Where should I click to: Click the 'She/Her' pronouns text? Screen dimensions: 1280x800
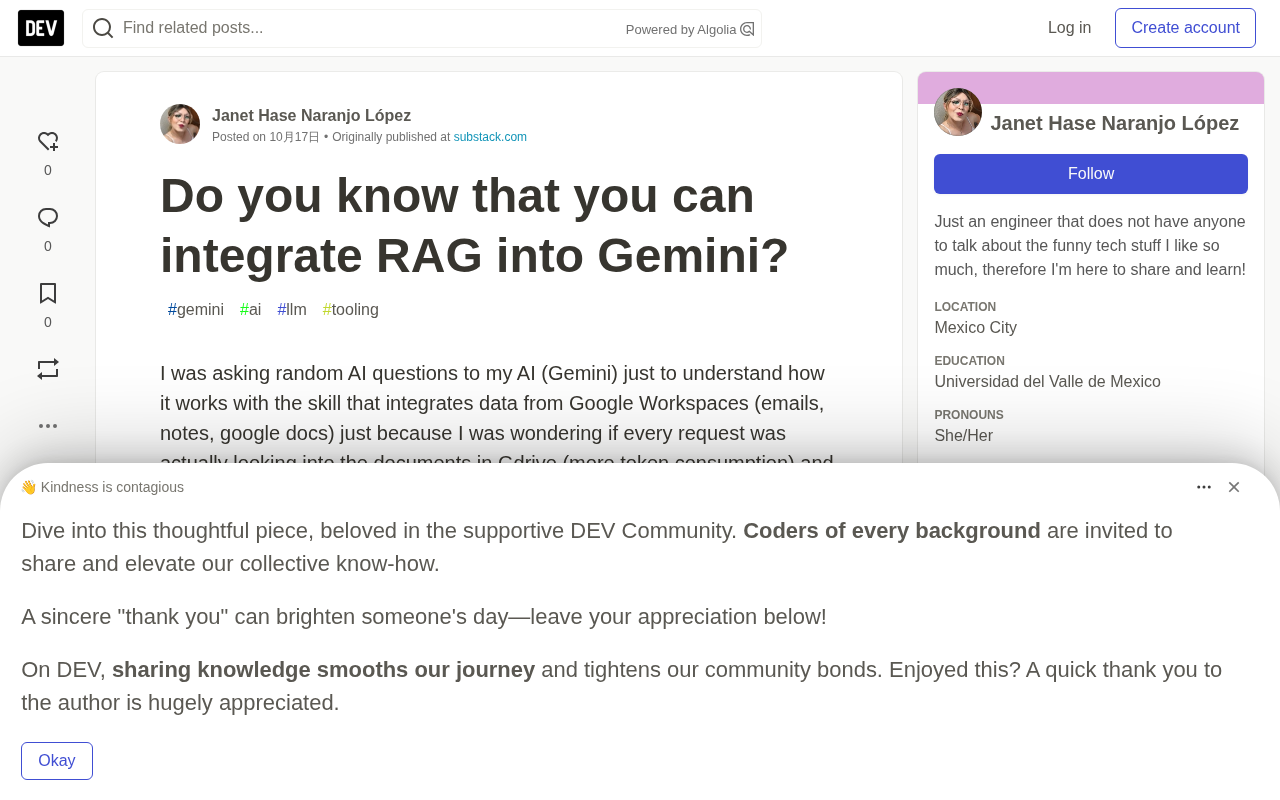point(964,435)
